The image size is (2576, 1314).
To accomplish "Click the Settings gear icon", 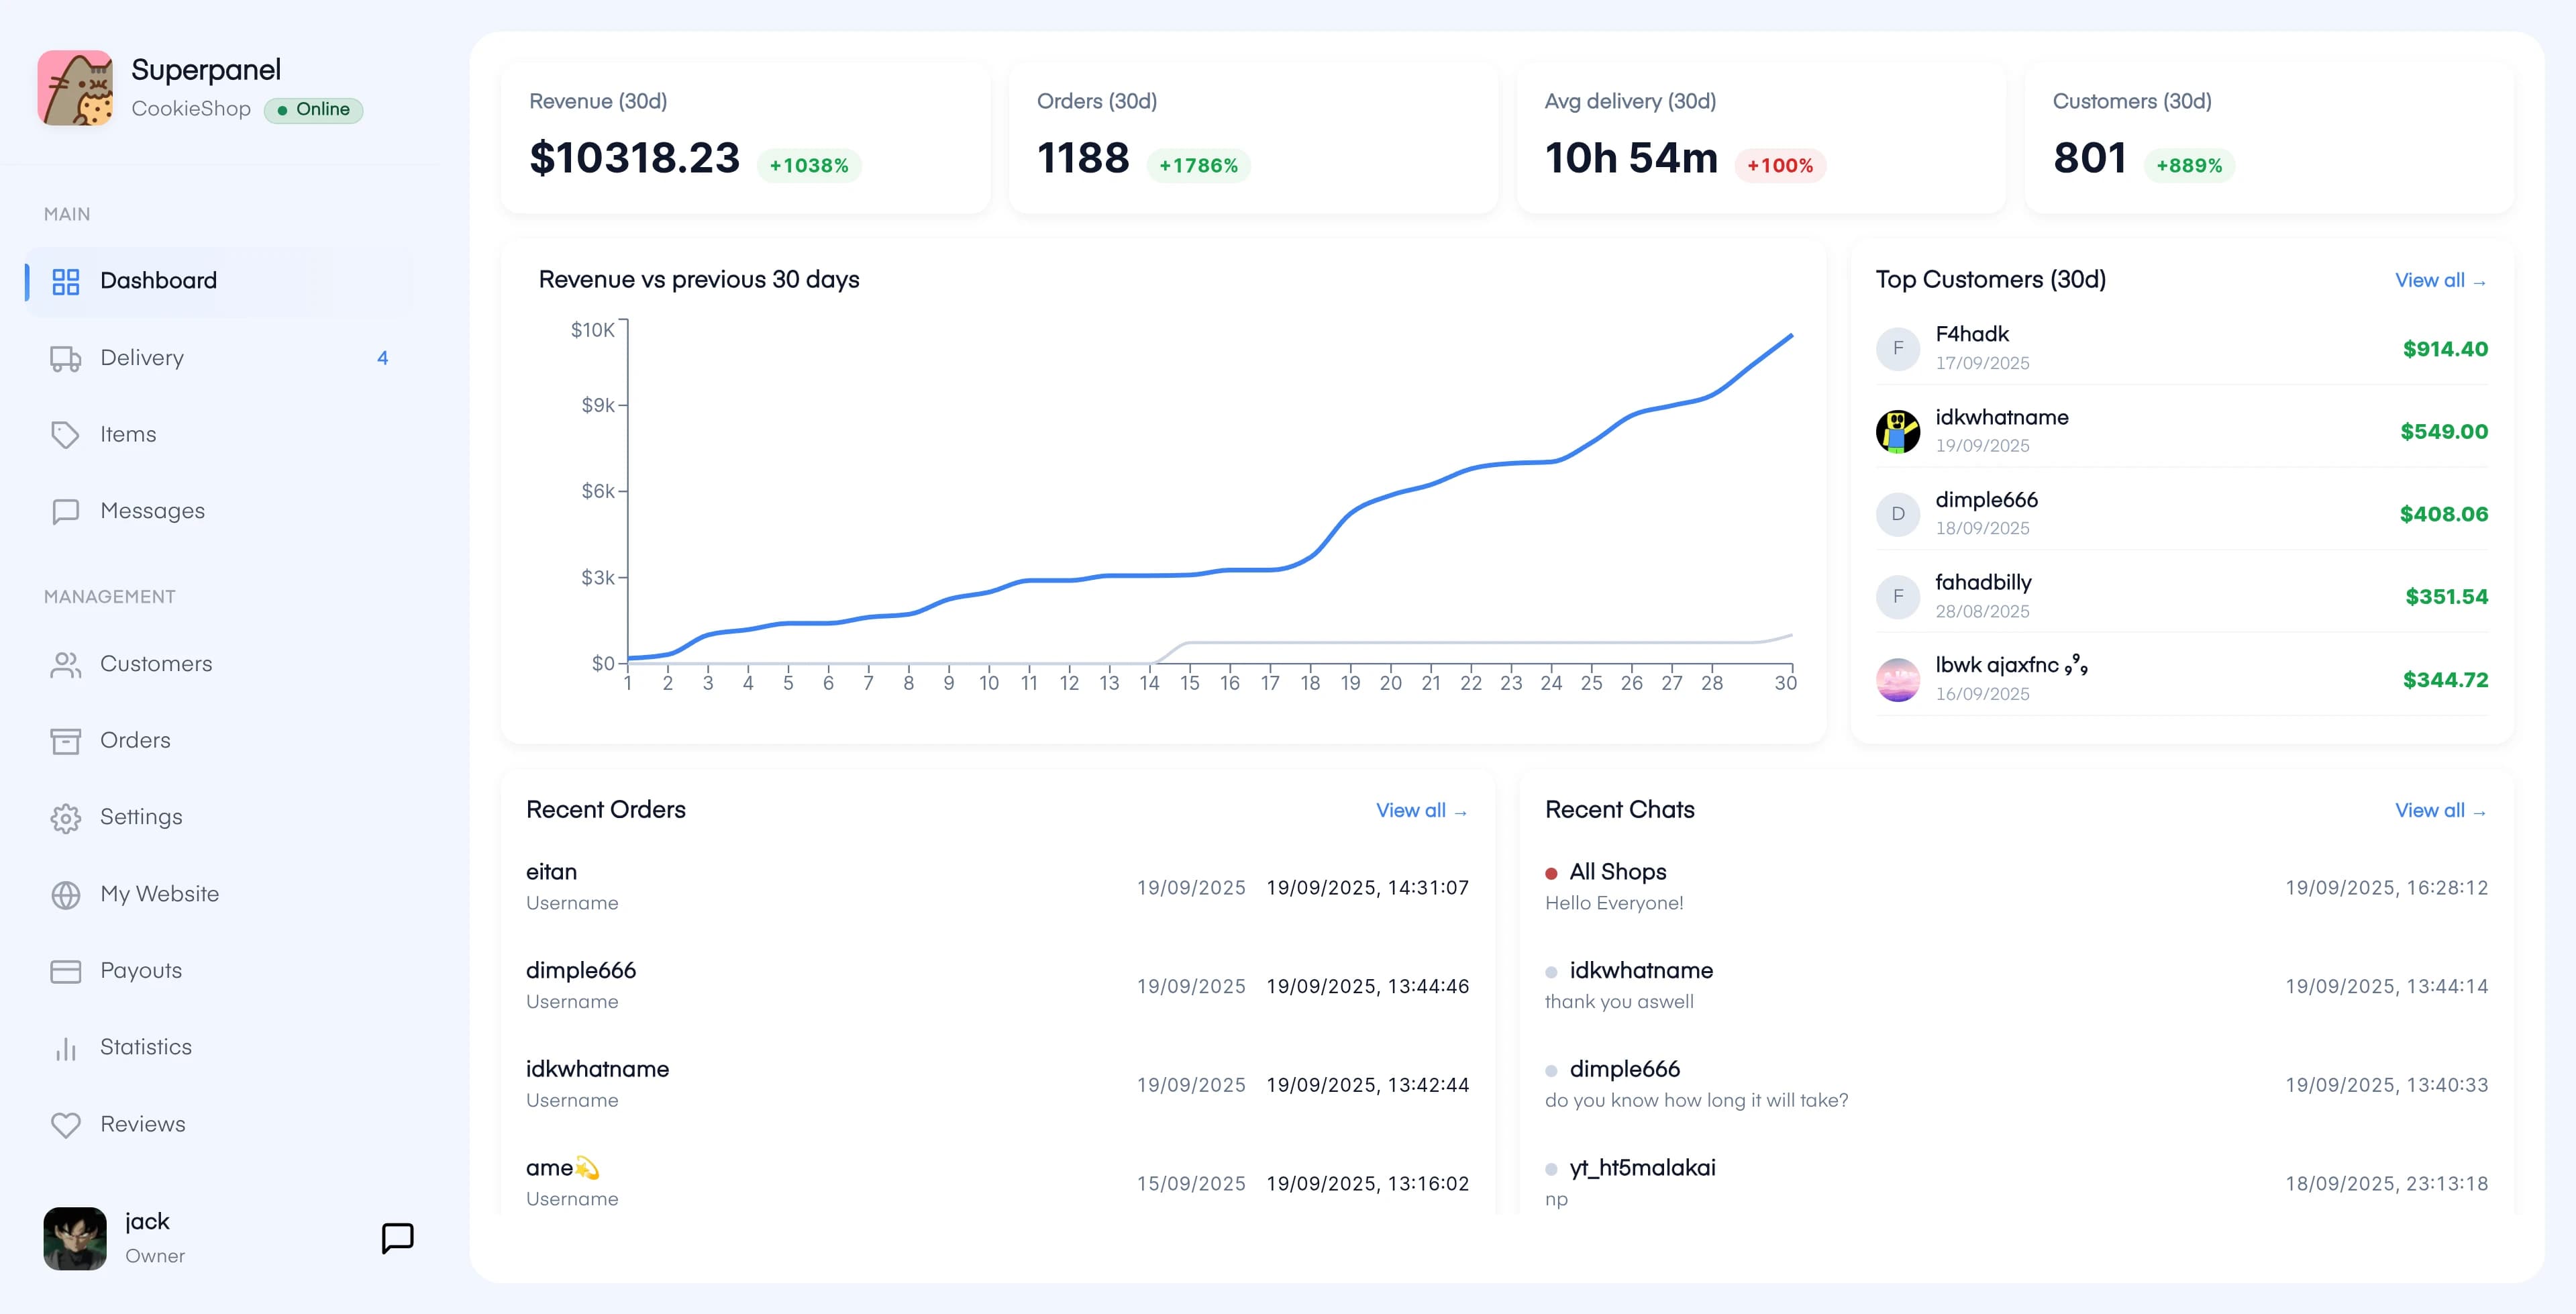I will point(65,817).
